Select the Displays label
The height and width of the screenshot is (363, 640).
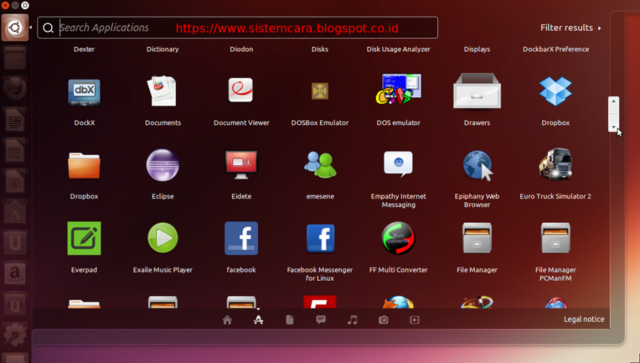[x=477, y=49]
